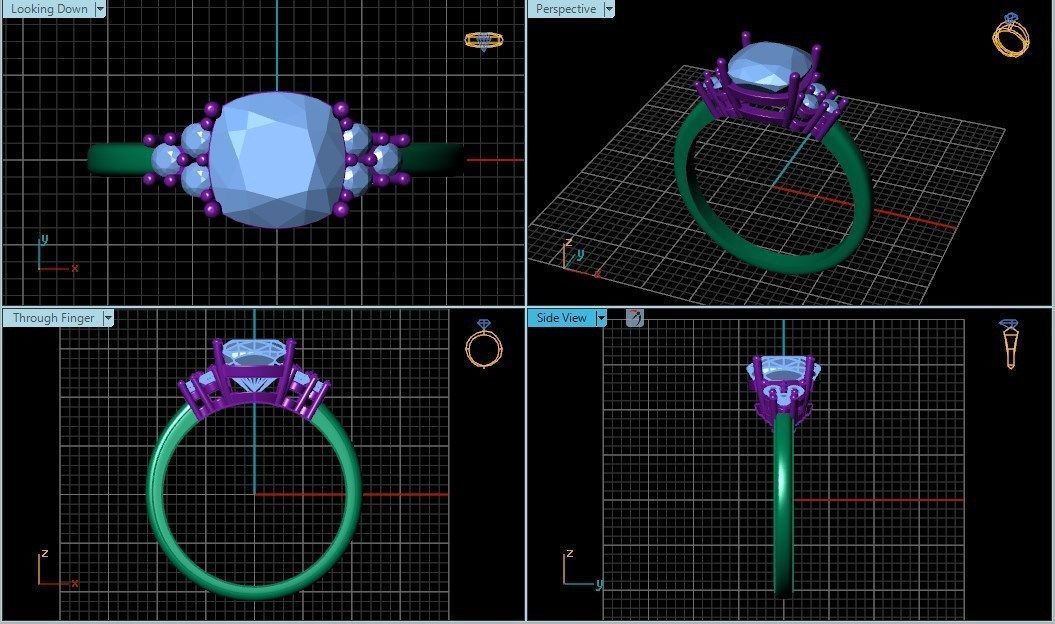This screenshot has height=624, width=1055.
Task: Open the Side View viewport dropdown arrow
Action: tap(602, 318)
